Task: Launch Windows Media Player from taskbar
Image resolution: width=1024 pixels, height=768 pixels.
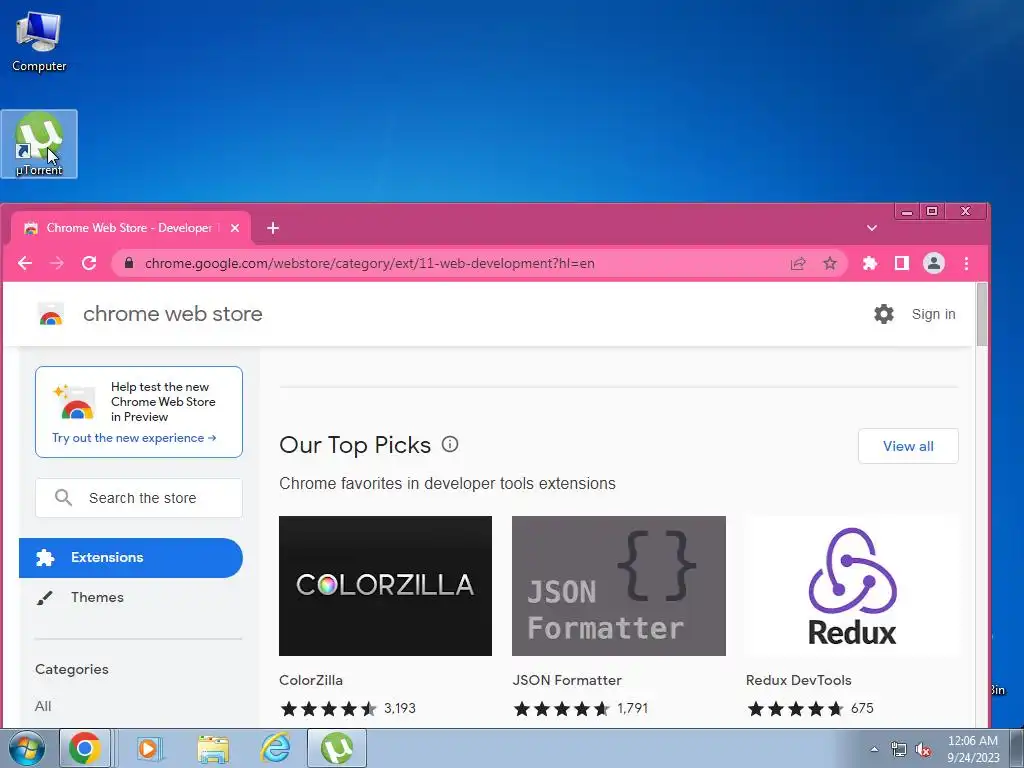Action: tap(149, 748)
